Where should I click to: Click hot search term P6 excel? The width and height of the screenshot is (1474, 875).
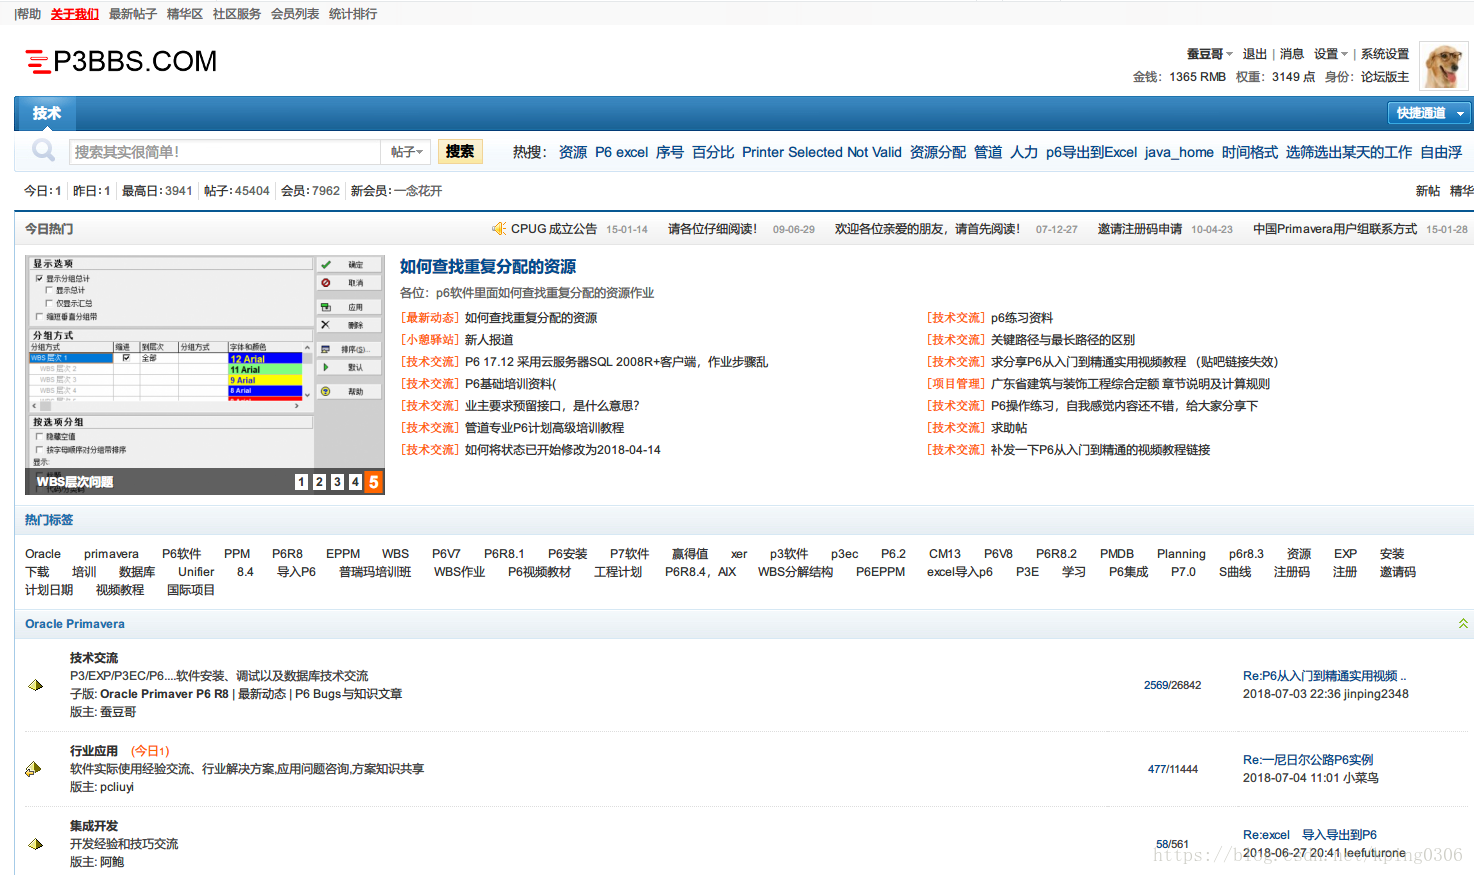click(622, 152)
